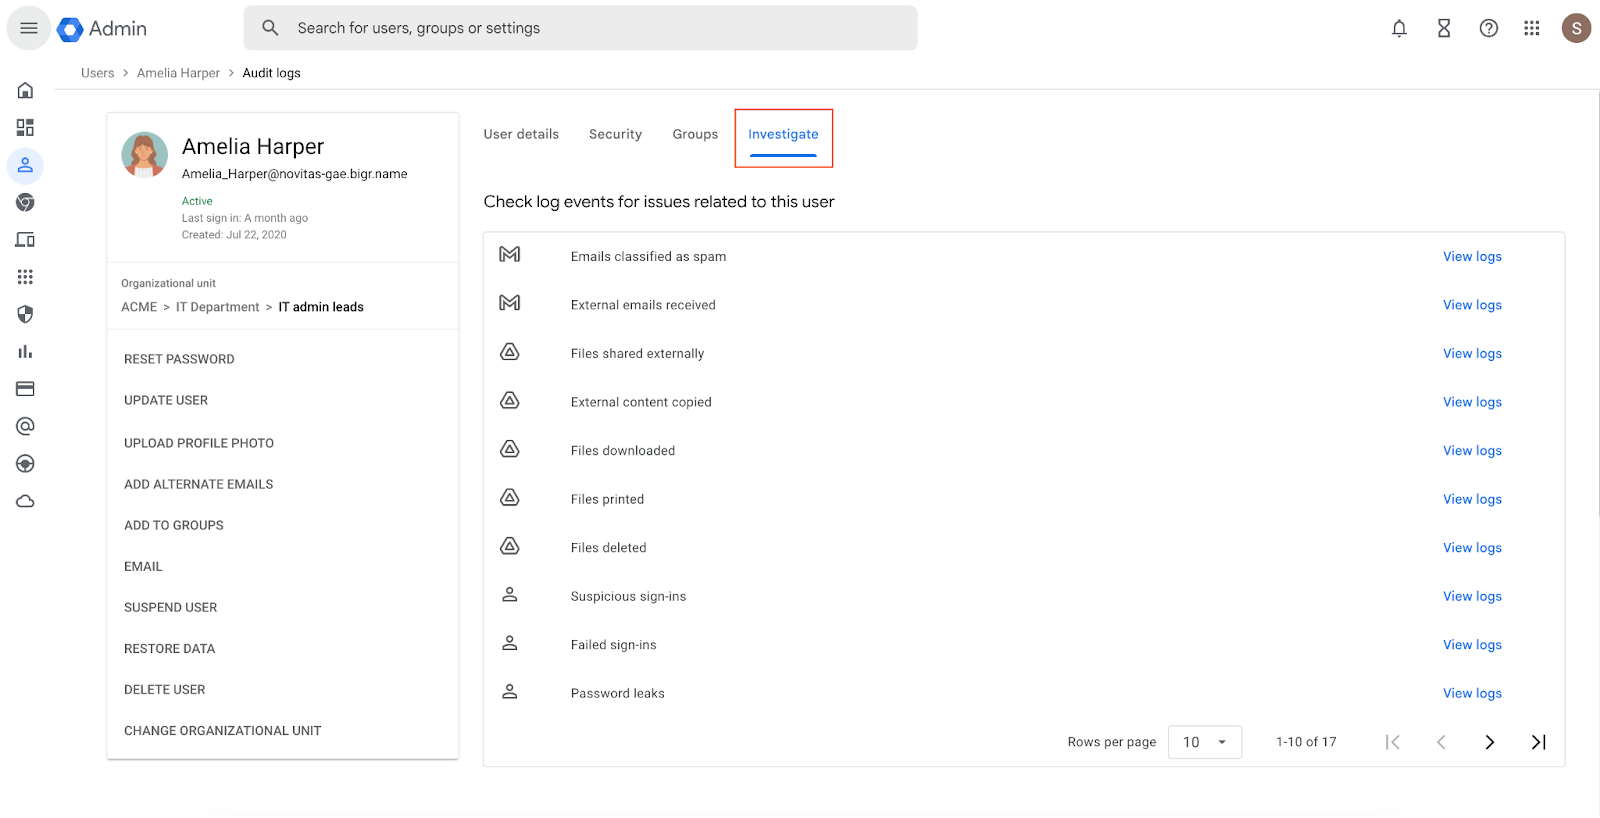Image resolution: width=1600 pixels, height=818 pixels.
Task: Open the steering wheel icon in sidebar
Action: (25, 464)
